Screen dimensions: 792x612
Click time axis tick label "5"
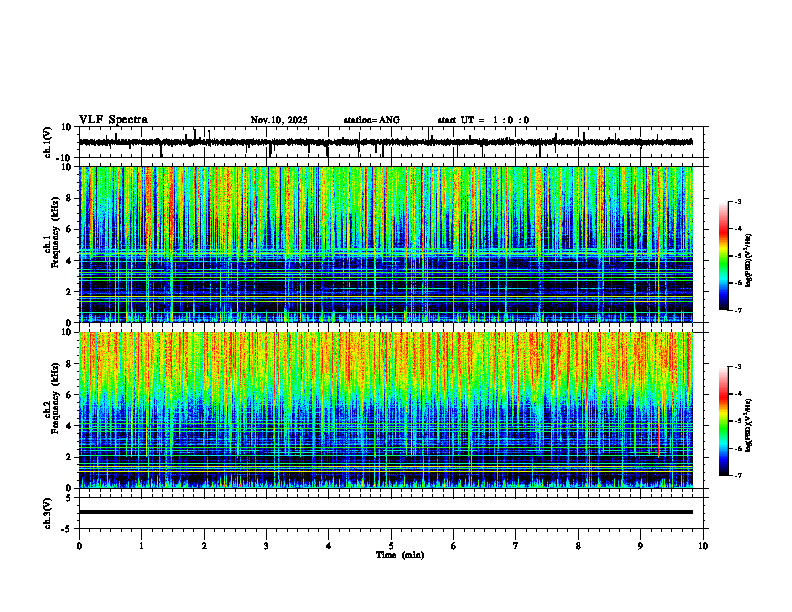point(391,546)
